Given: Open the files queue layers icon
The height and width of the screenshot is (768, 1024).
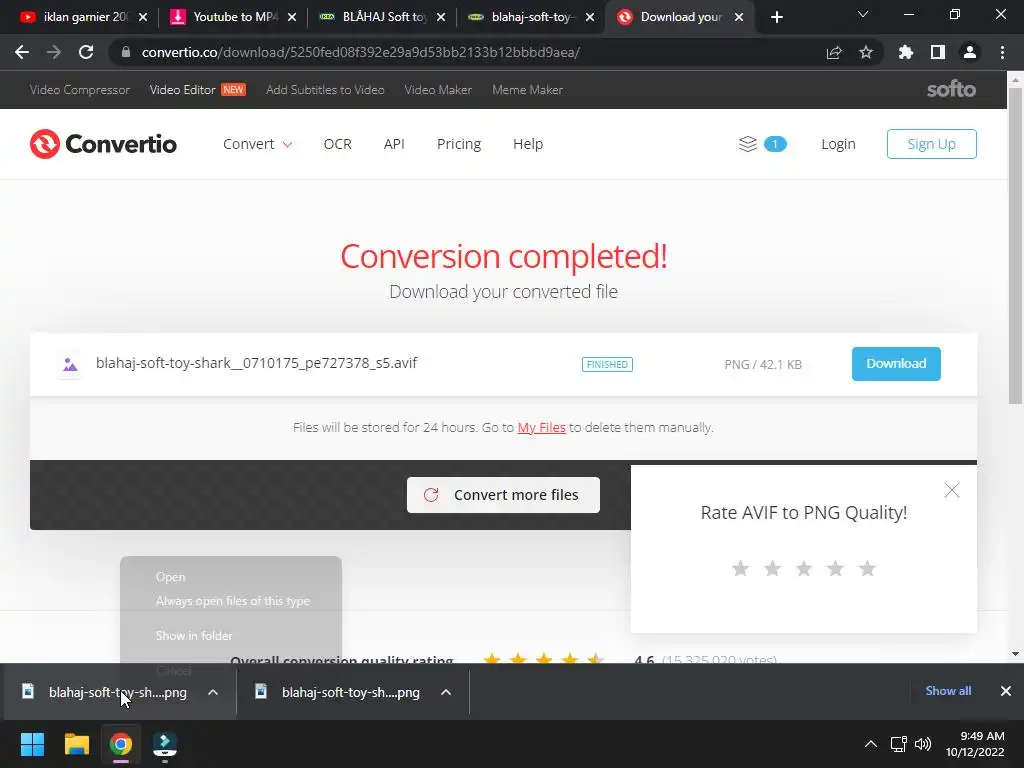Looking at the screenshot, I should [x=748, y=144].
